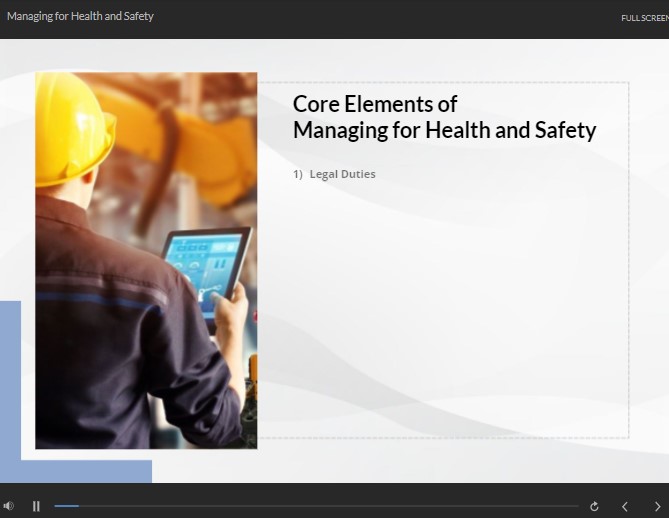
Task: Switch to full screen mode
Action: point(645,18)
